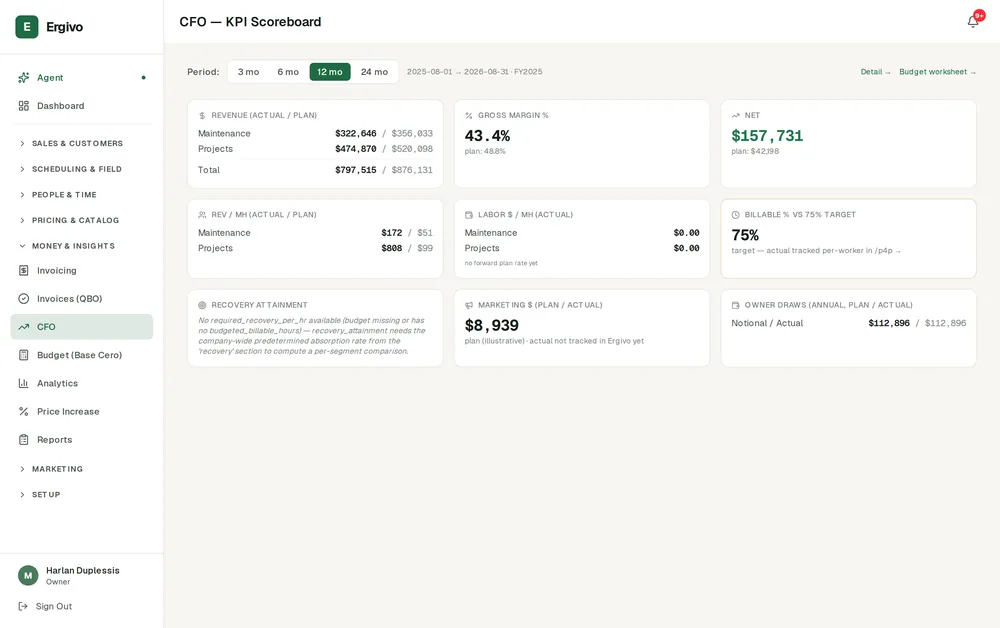Click the Owner Draws notional $112,896 bold value
The image size is (1000, 628).
pos(889,323)
